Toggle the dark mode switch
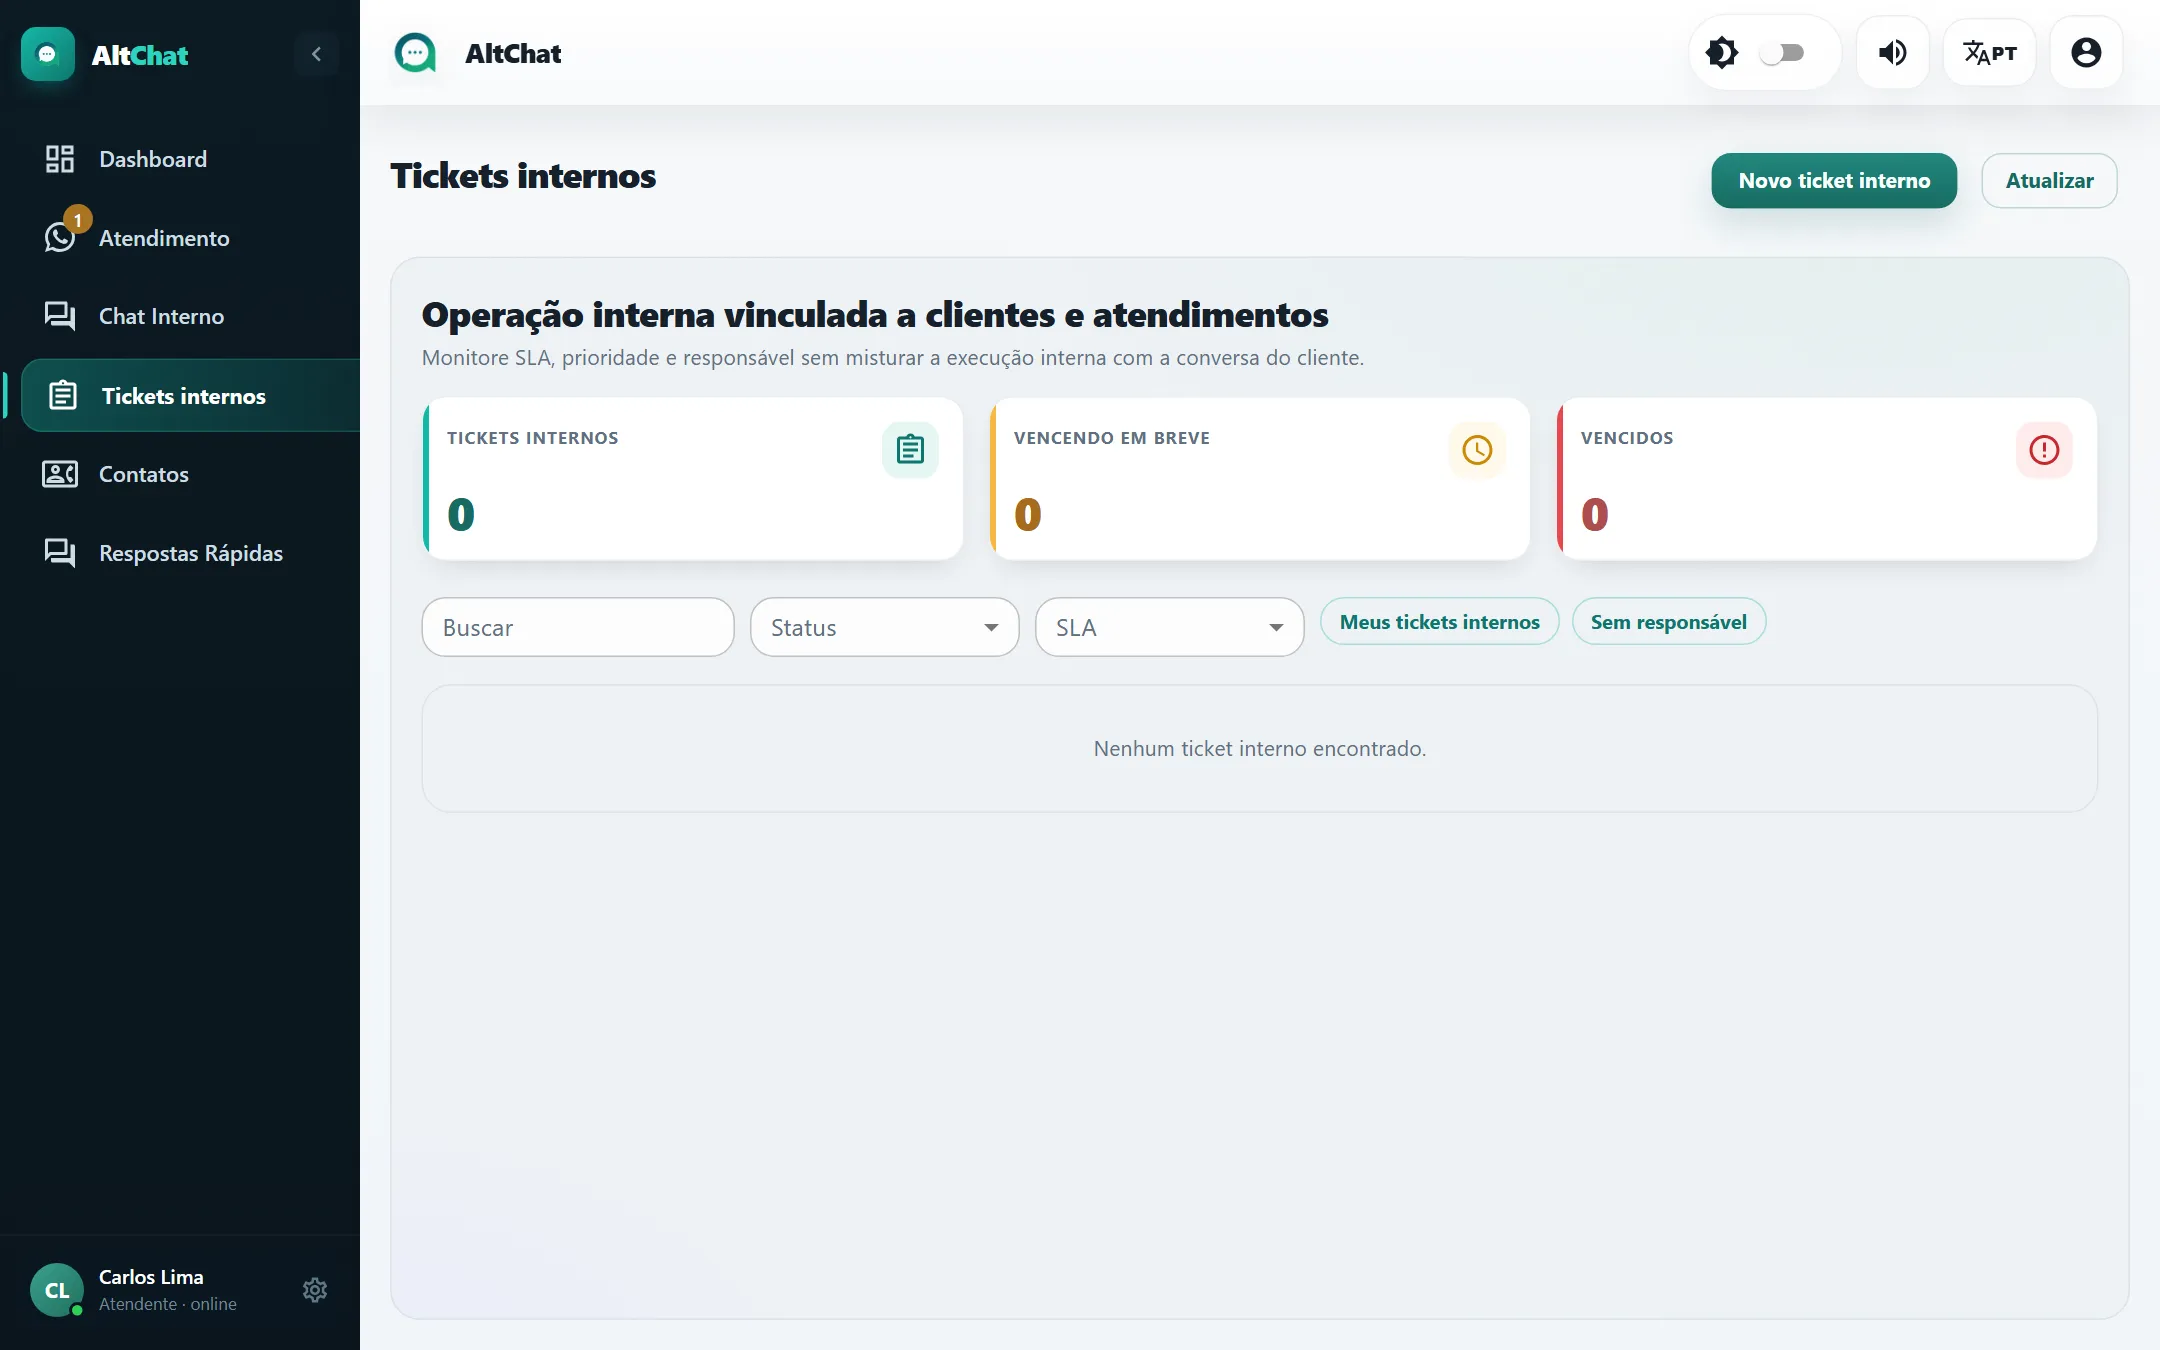This screenshot has height=1350, width=2160. coord(1782,53)
